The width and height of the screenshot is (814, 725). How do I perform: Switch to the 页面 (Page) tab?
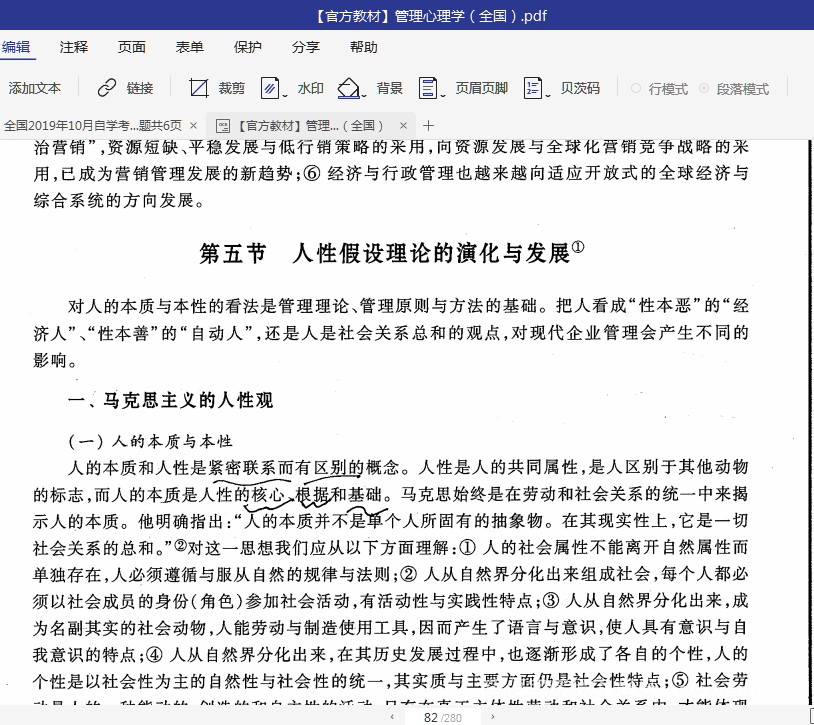pyautogui.click(x=132, y=47)
